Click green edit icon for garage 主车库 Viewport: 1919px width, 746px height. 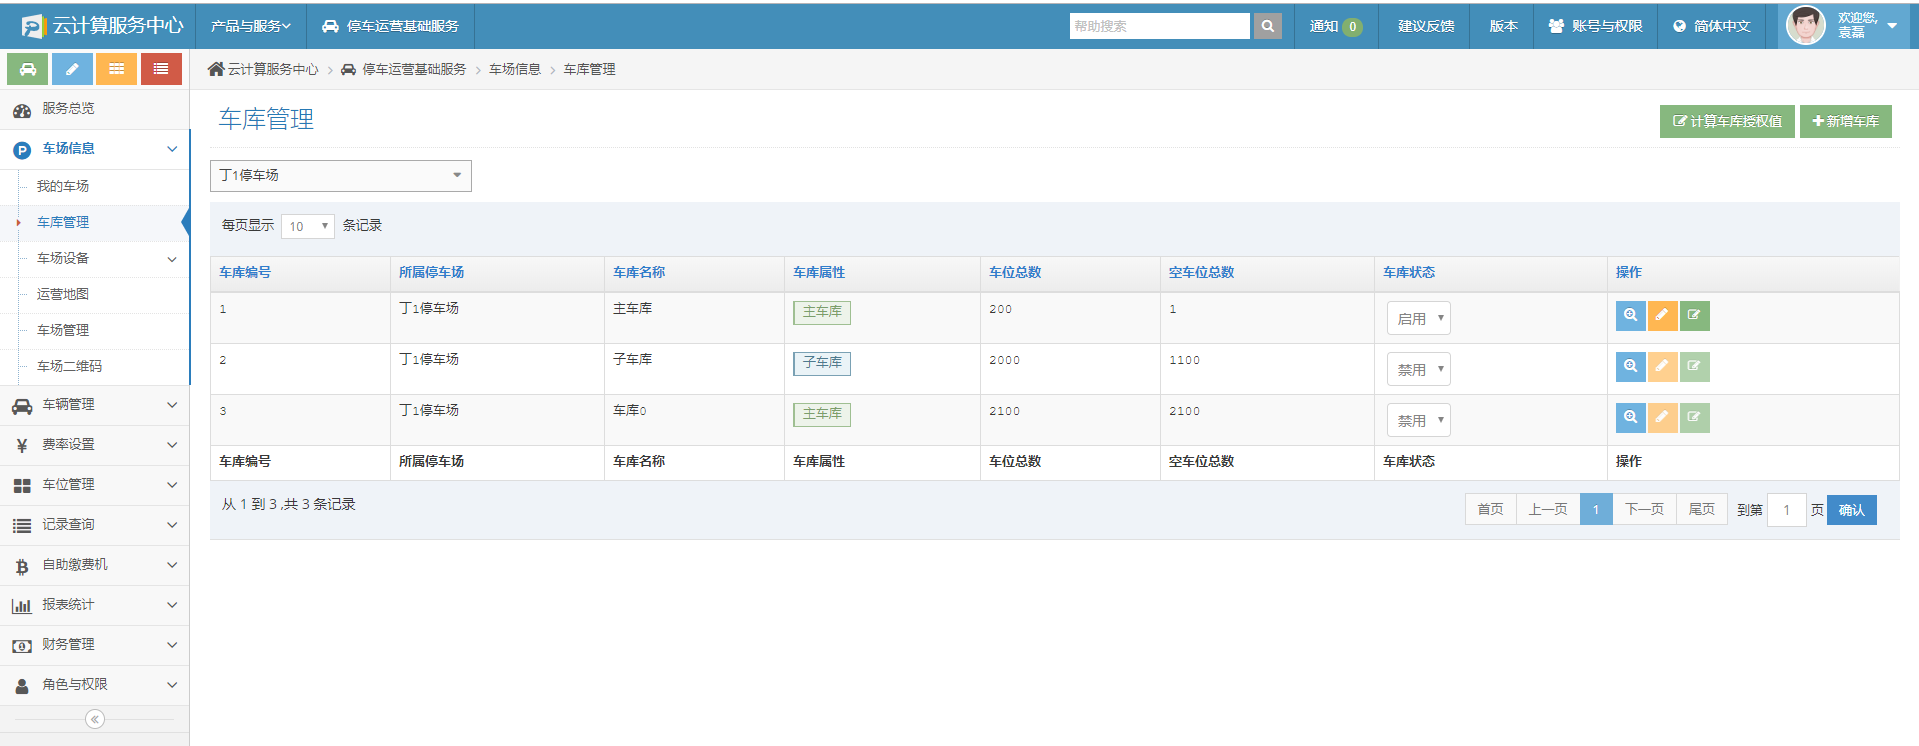[1694, 316]
